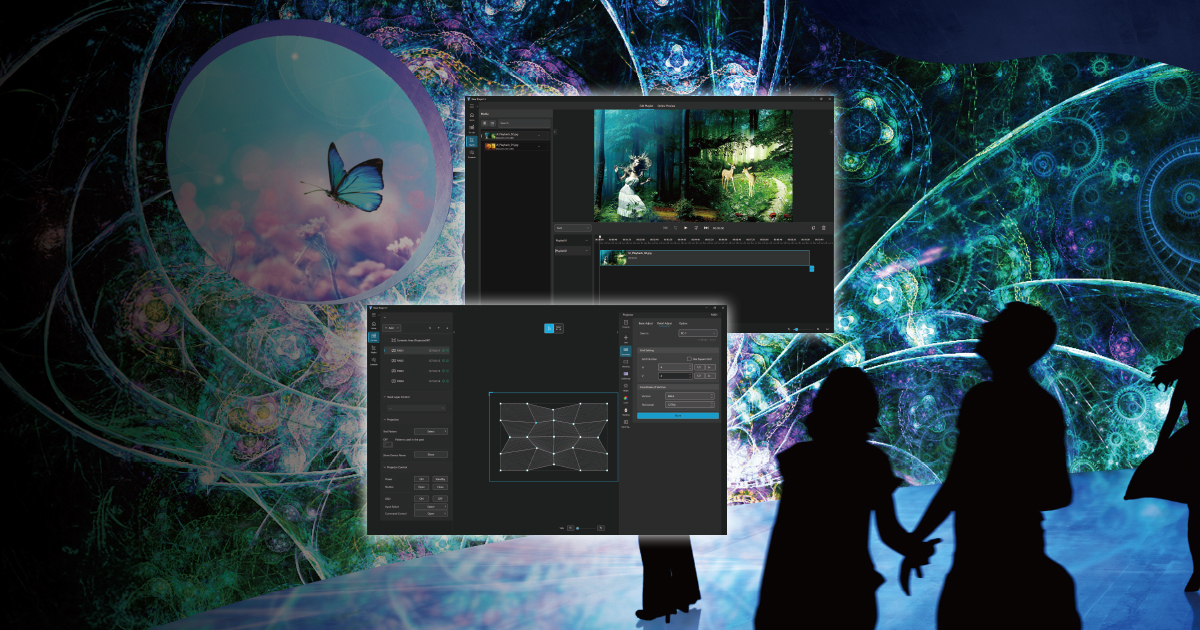
Task: Switch to the Online Preview tab
Action: coord(666,106)
